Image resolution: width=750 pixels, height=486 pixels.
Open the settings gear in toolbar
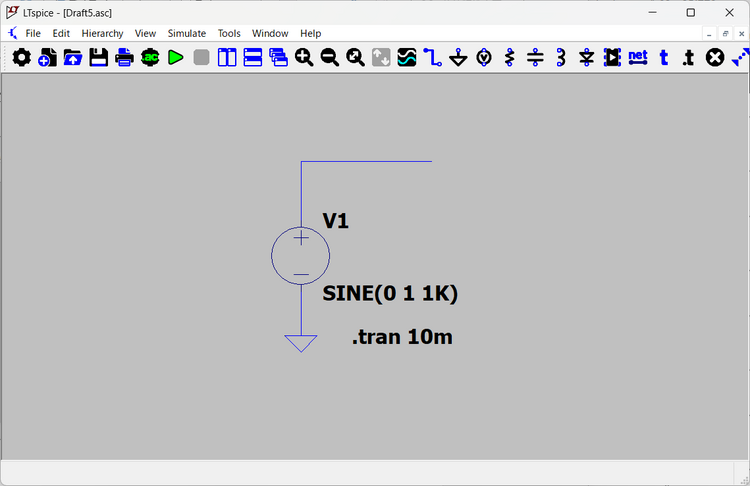point(21,58)
